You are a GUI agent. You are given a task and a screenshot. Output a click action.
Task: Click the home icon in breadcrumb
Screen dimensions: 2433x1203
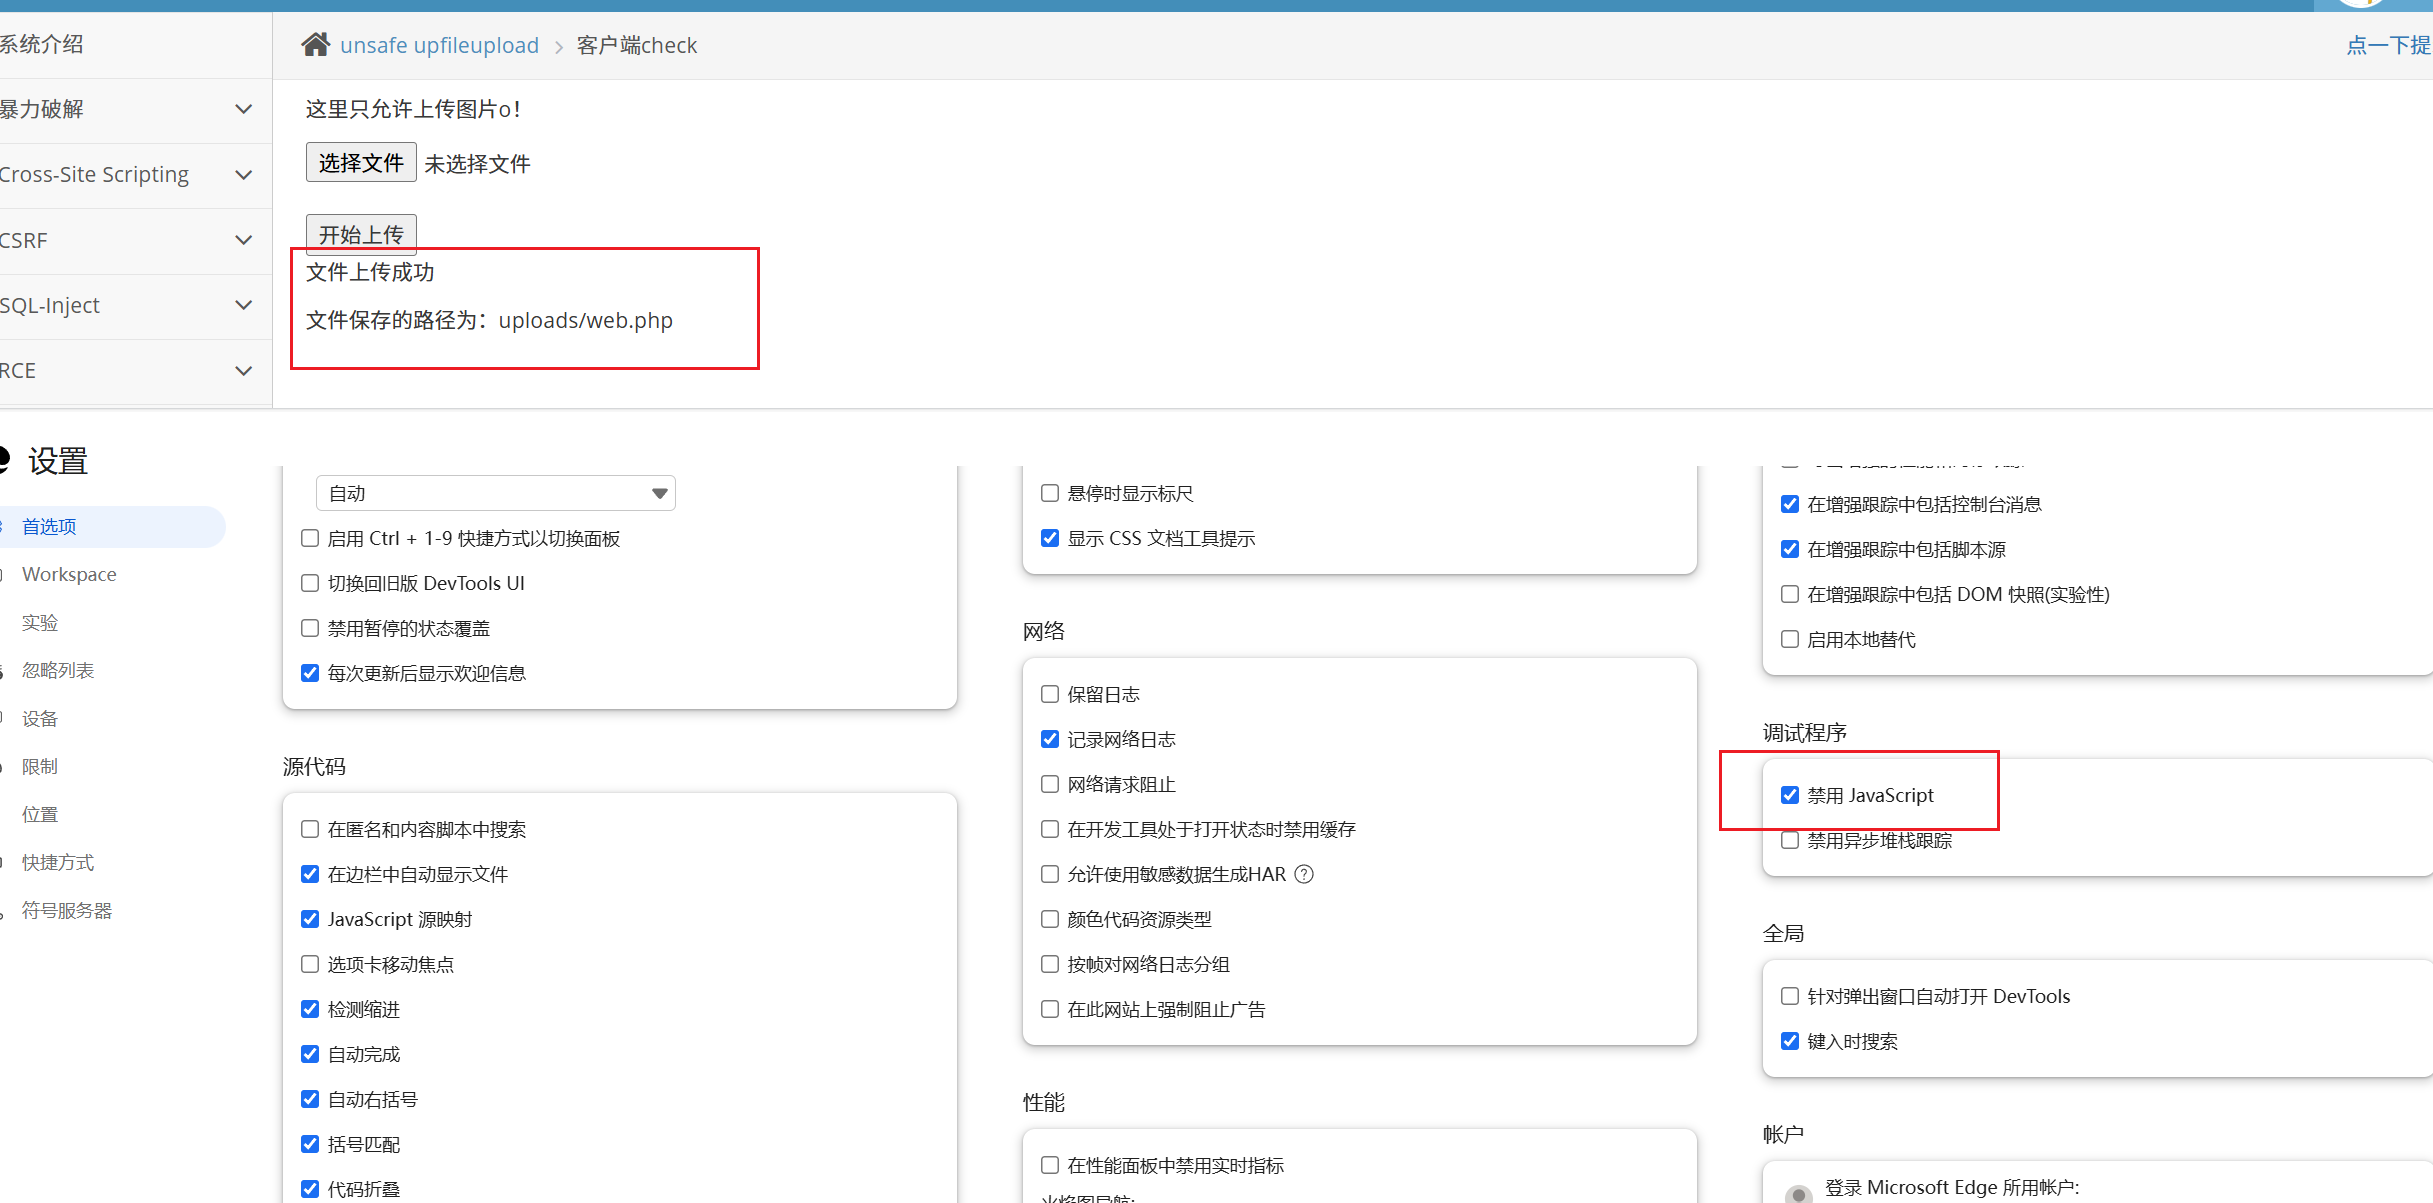[x=316, y=45]
